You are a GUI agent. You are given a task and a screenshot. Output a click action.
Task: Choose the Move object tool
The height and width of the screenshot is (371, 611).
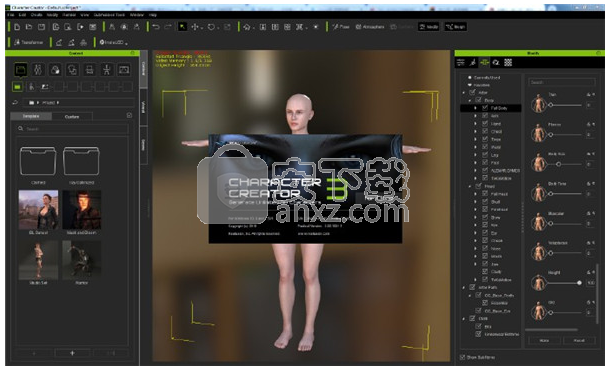(x=194, y=27)
